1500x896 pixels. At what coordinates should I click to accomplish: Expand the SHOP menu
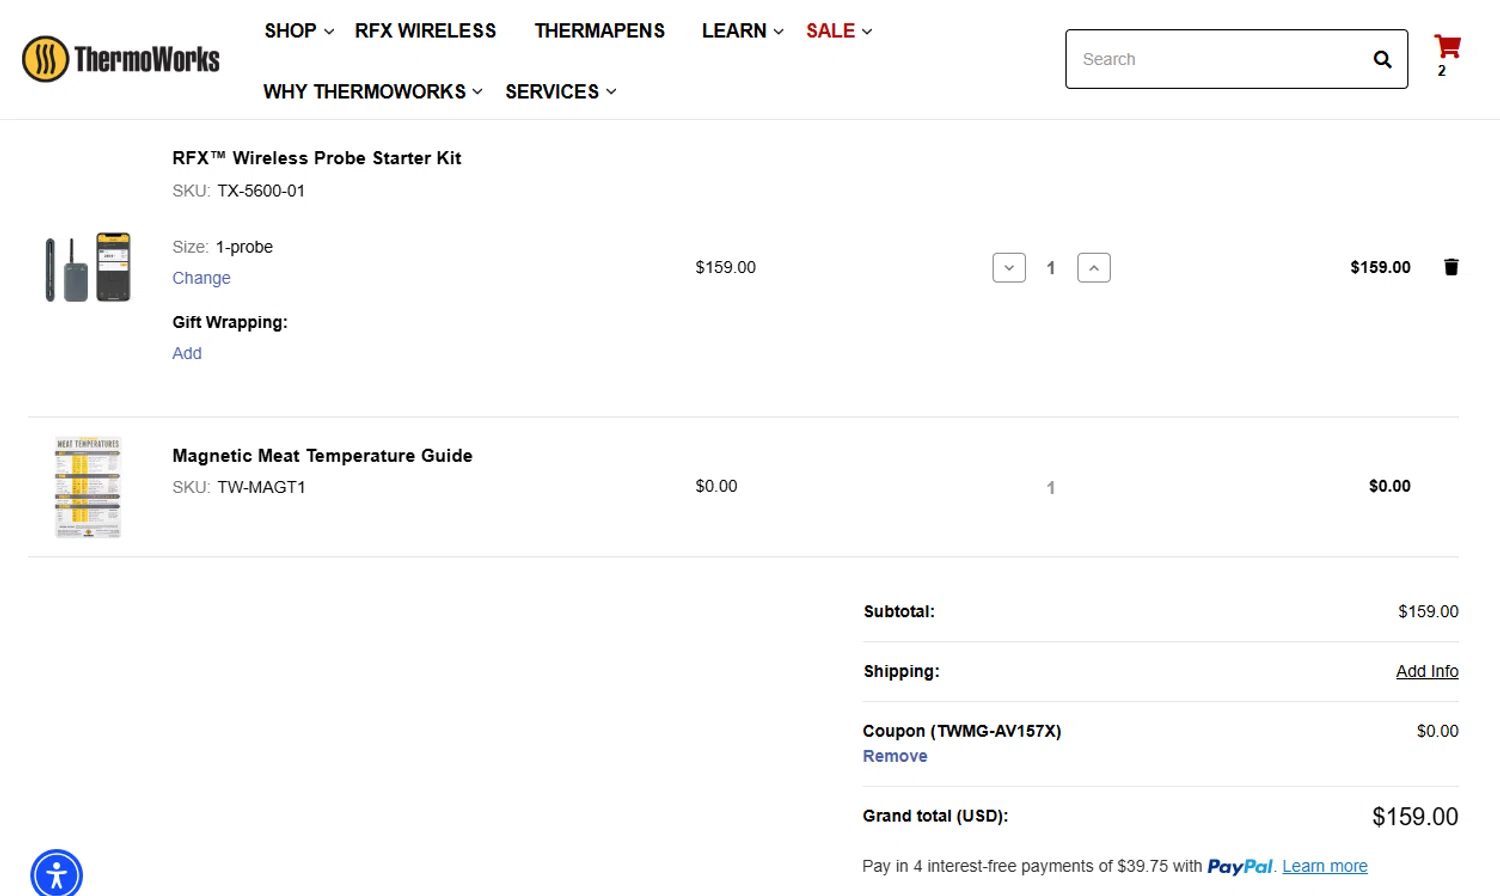click(299, 31)
